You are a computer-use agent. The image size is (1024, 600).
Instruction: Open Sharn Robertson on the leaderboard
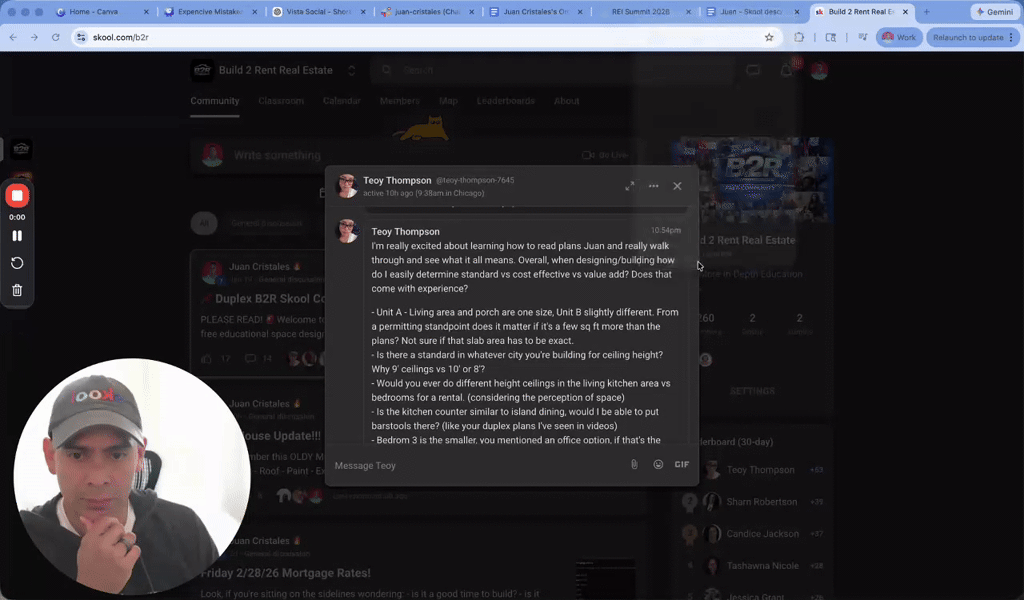[761, 501]
